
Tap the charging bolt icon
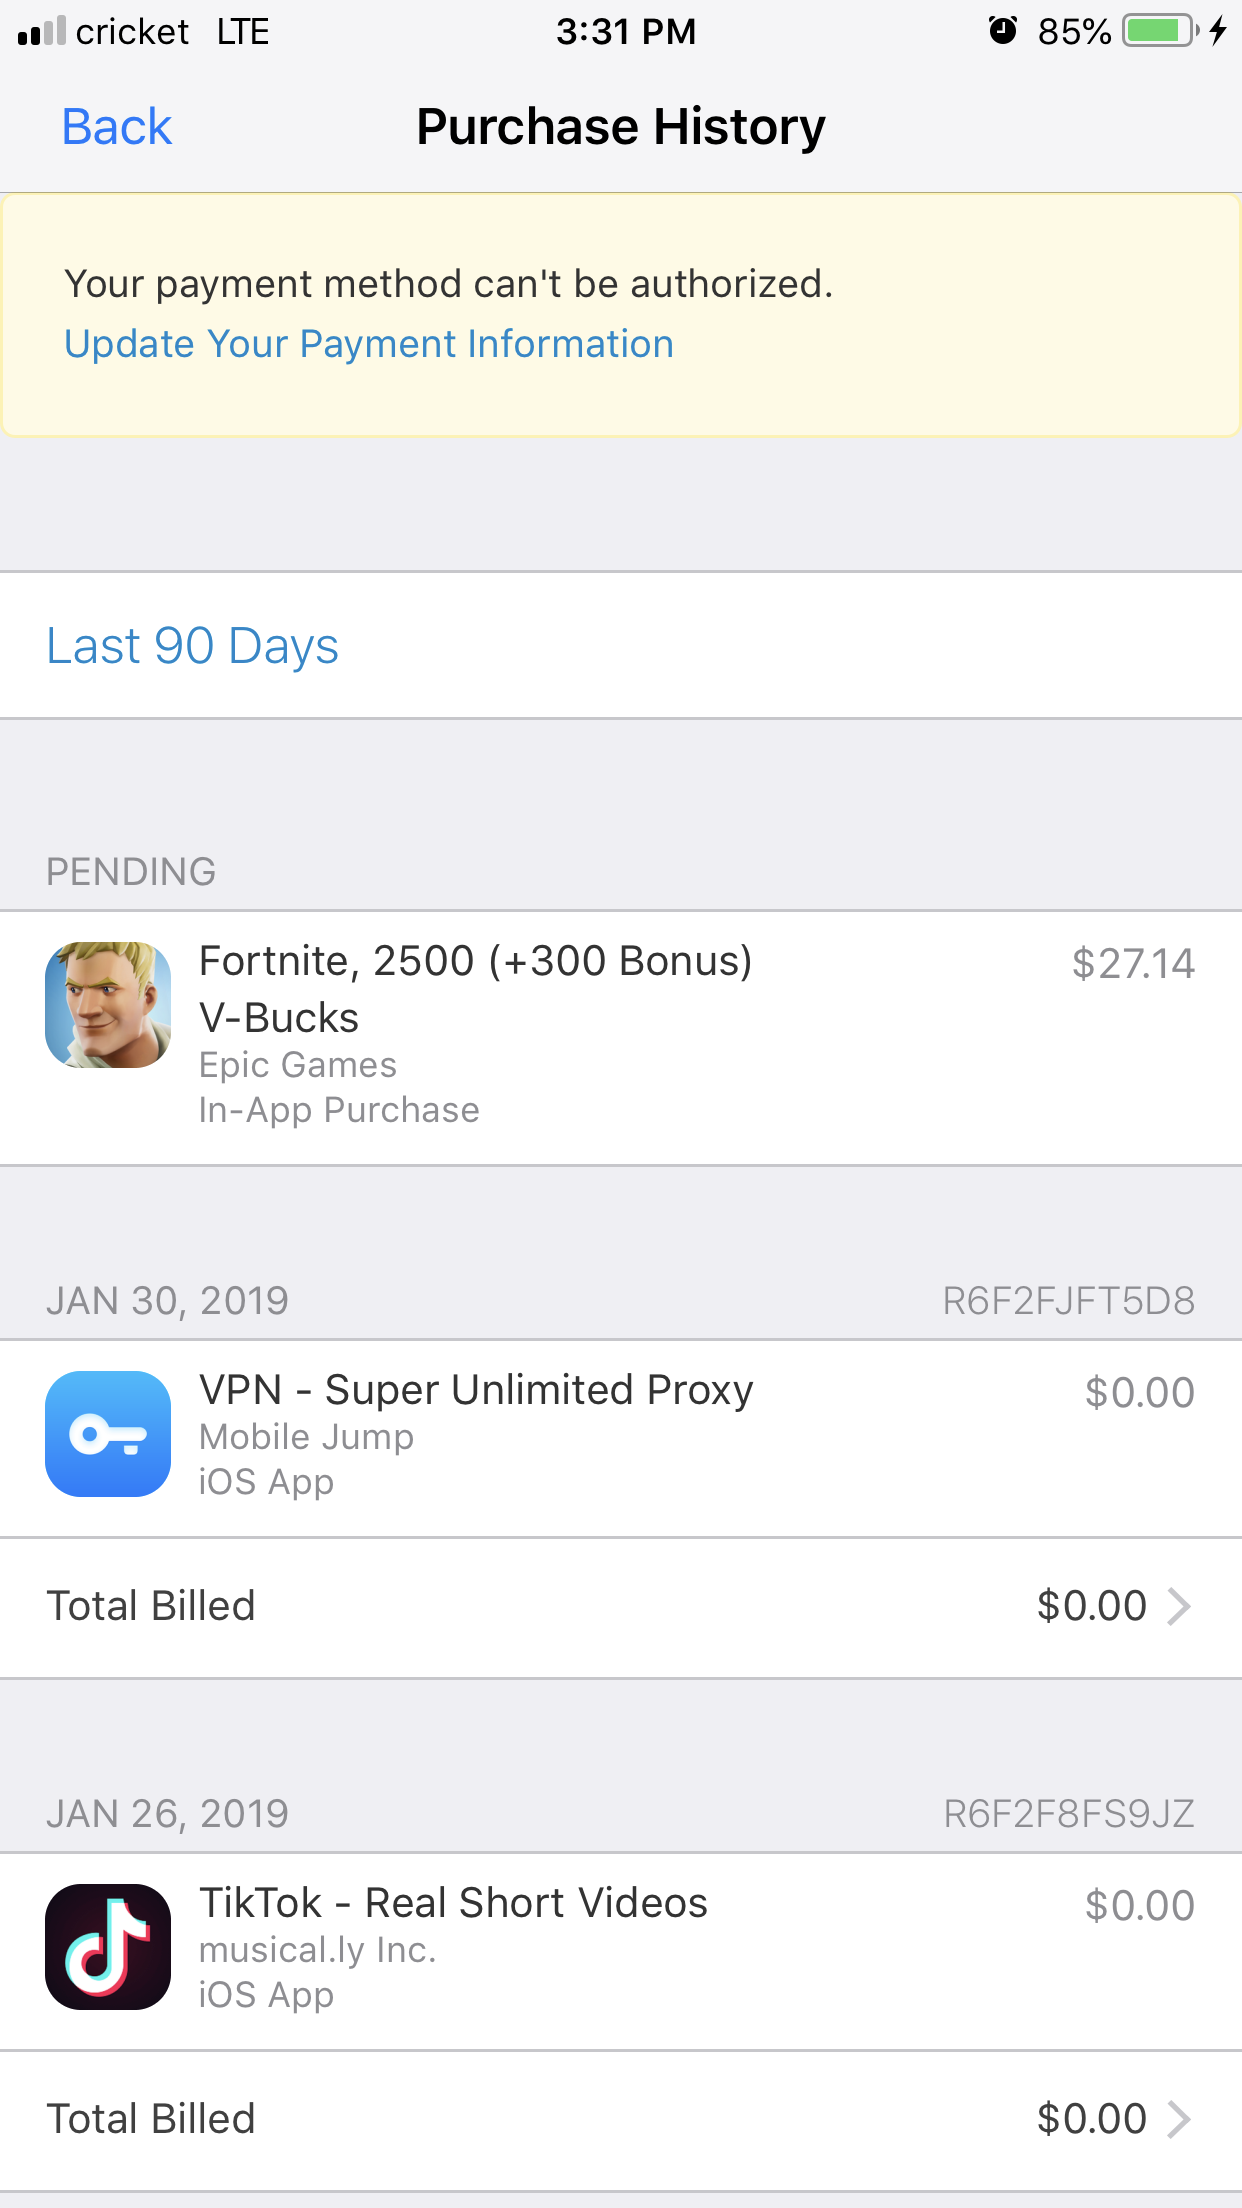pyautogui.click(x=1217, y=31)
